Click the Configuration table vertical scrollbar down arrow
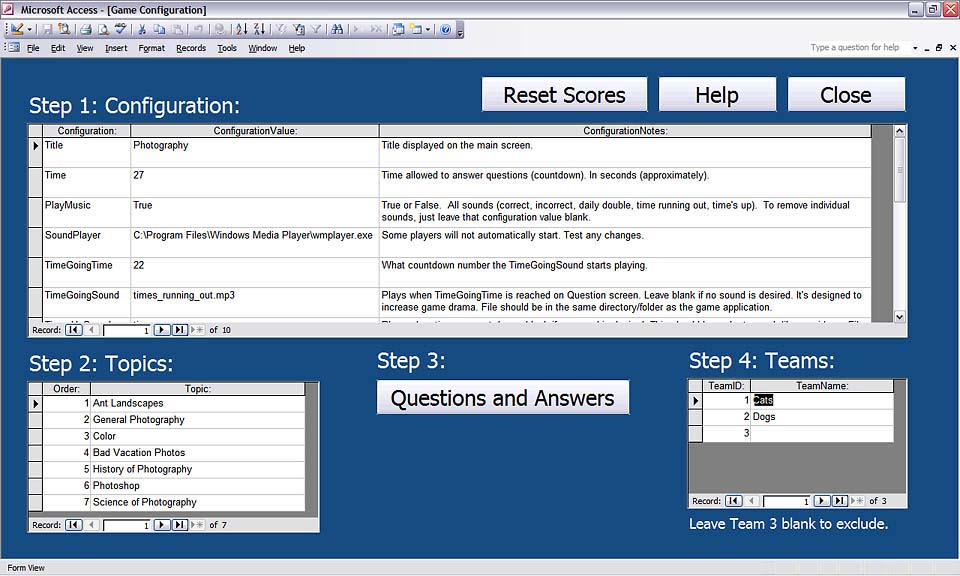The width and height of the screenshot is (960, 576). 899,316
